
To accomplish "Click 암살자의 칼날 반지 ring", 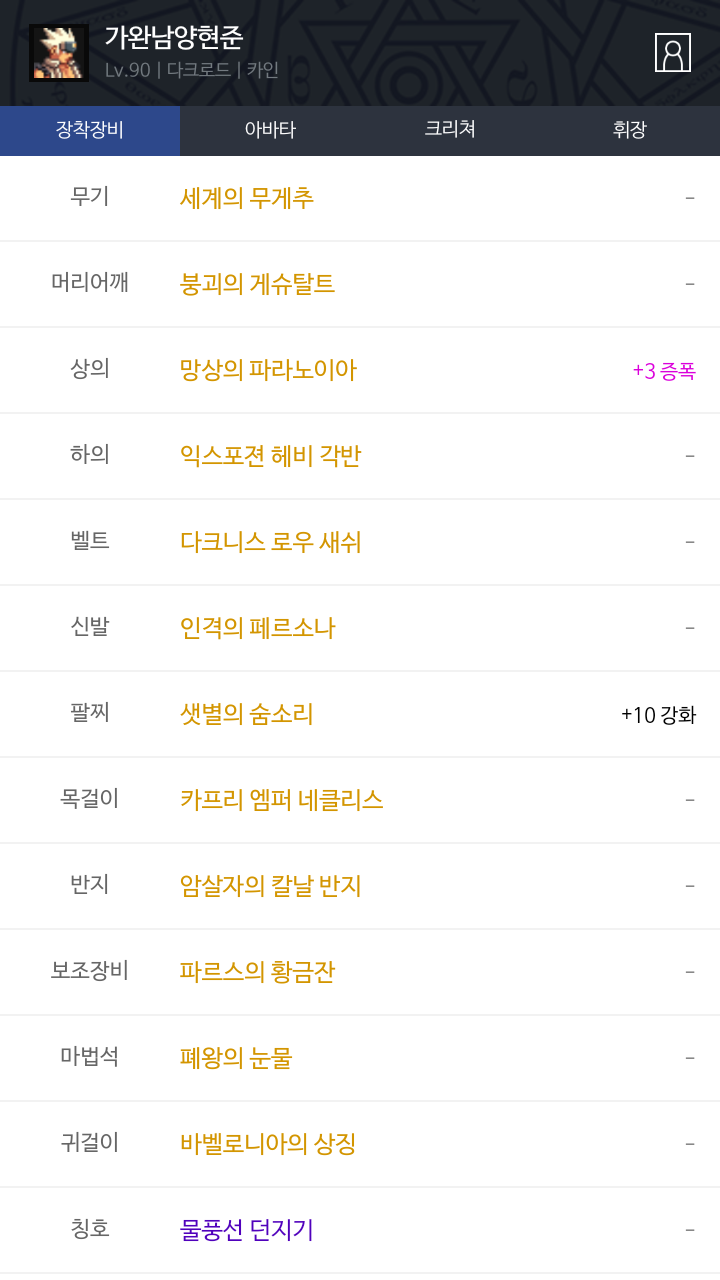I will [x=270, y=886].
